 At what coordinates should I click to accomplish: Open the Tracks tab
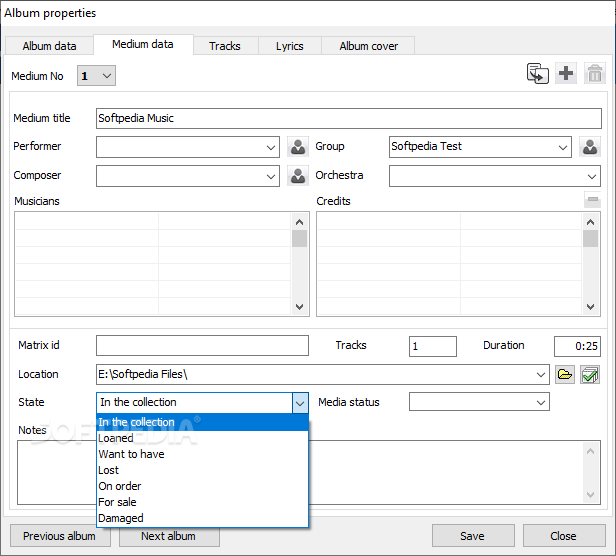pyautogui.click(x=225, y=46)
